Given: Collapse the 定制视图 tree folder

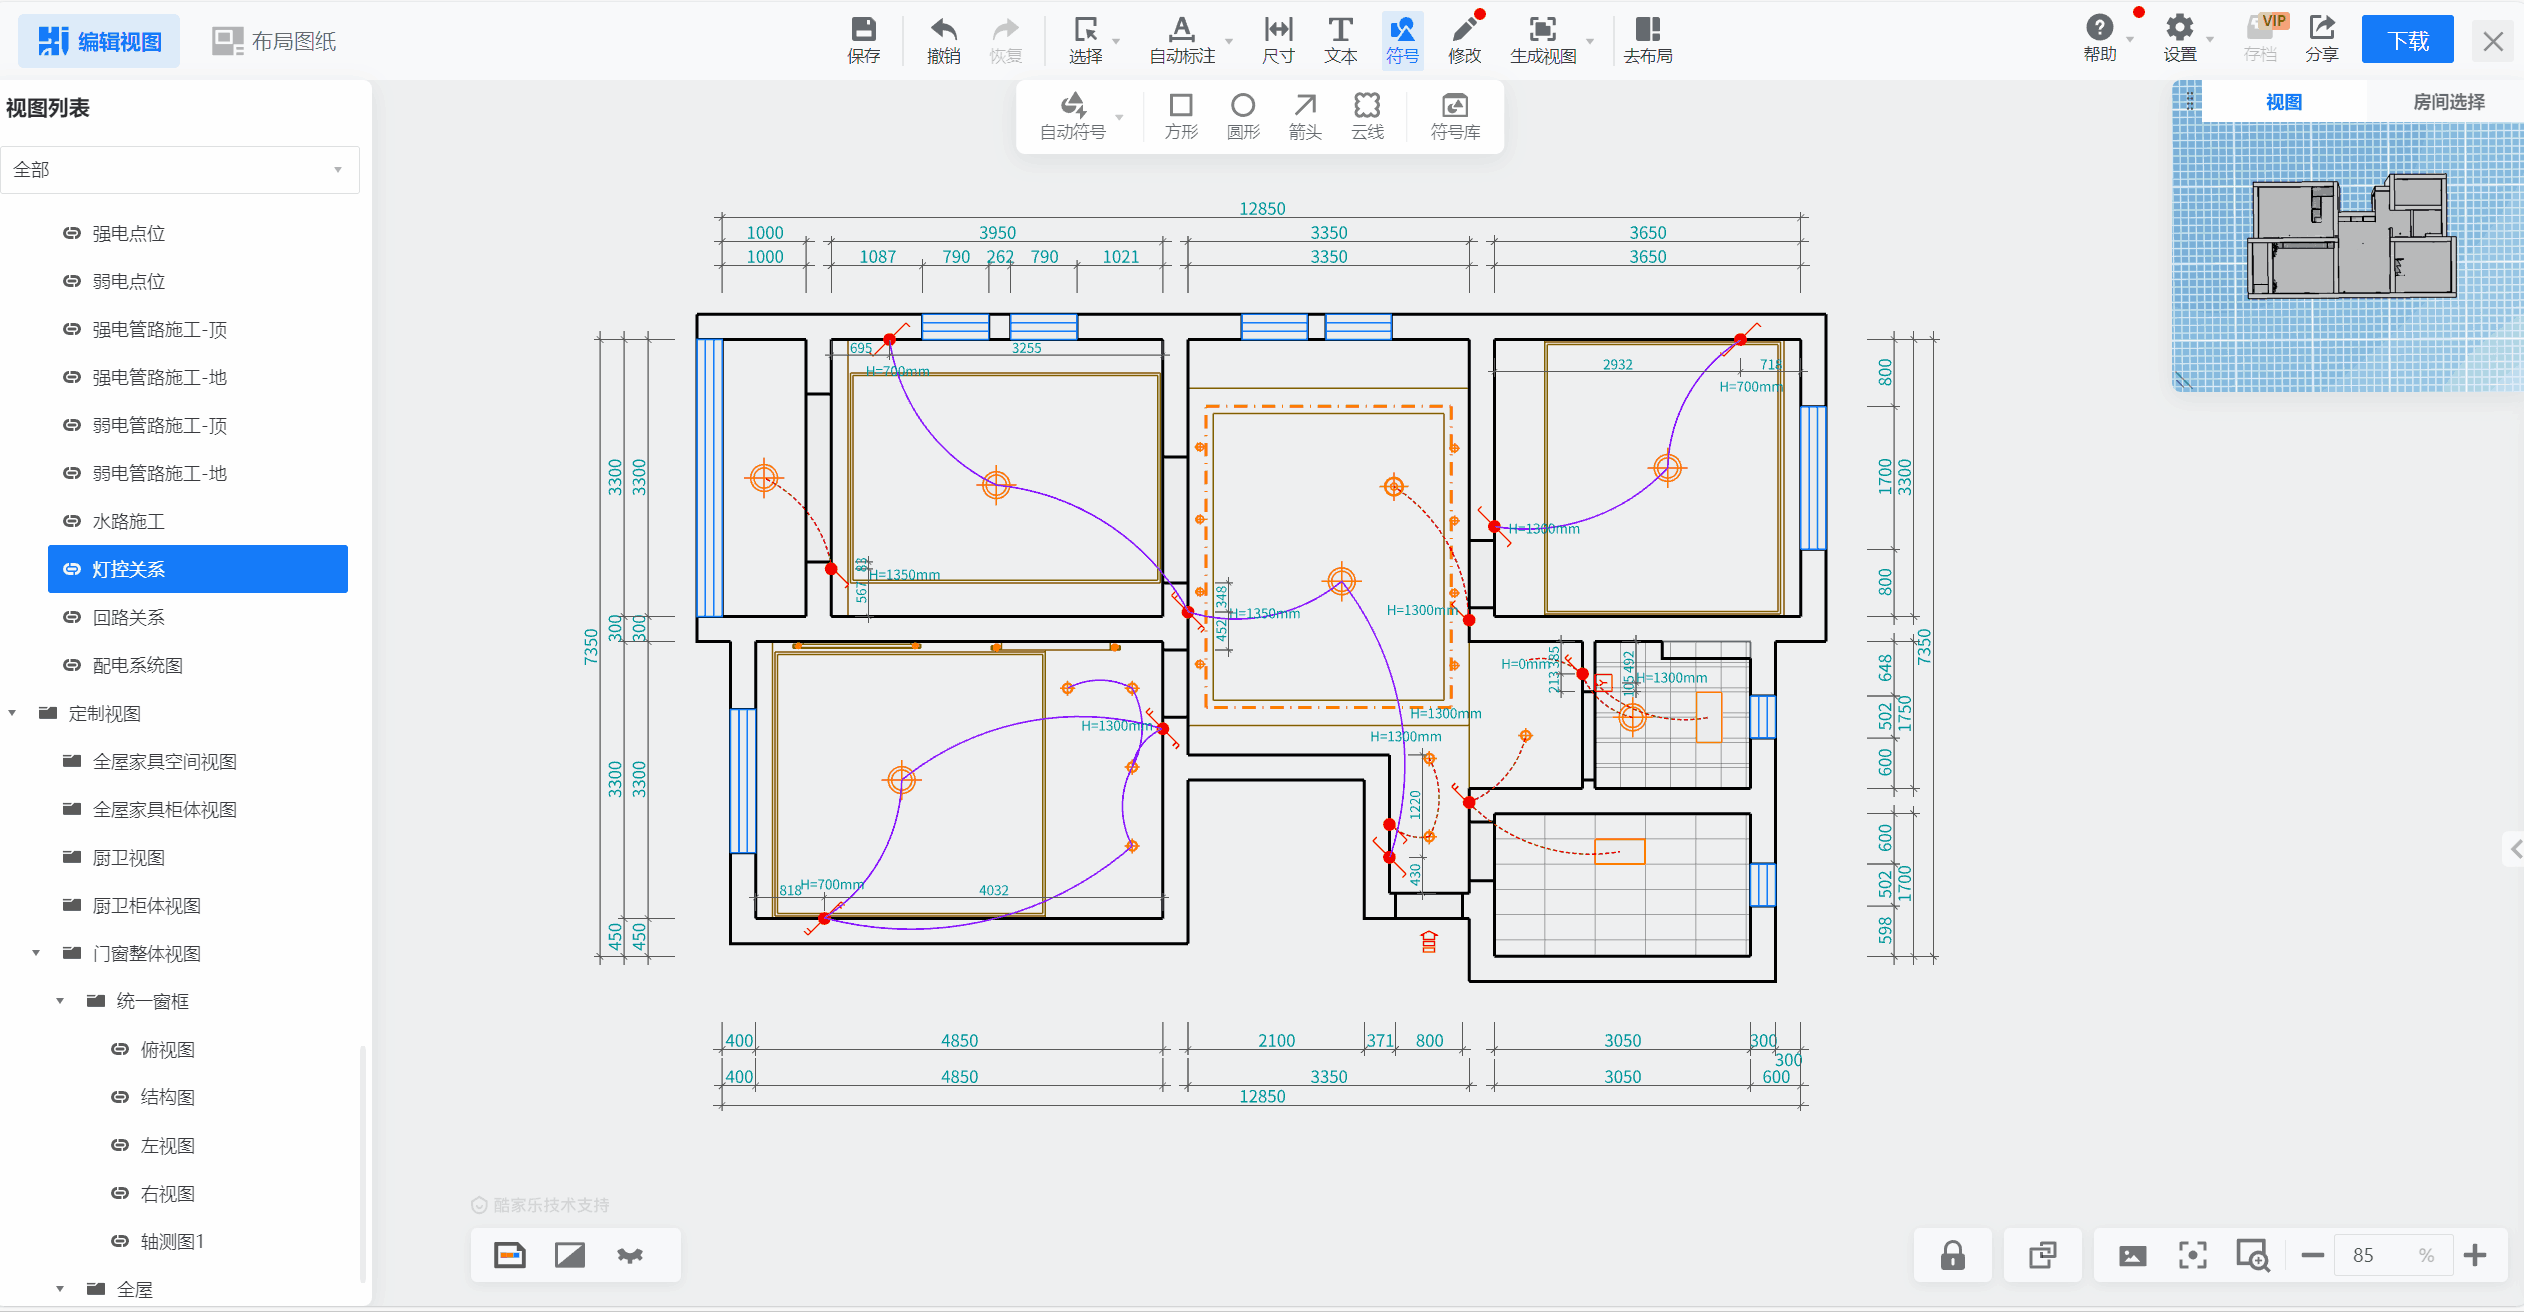Looking at the screenshot, I should point(13,713).
